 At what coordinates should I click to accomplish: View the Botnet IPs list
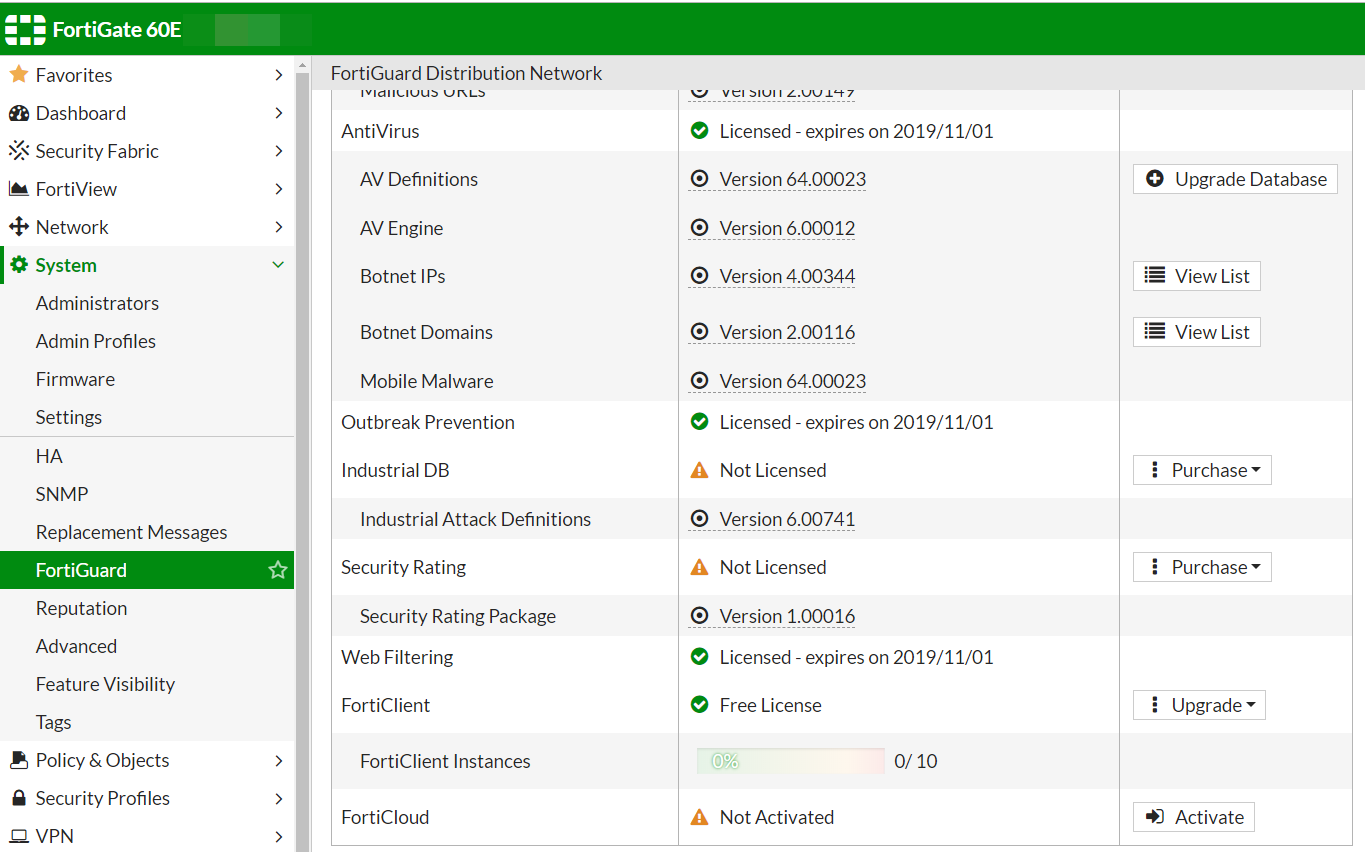pyautogui.click(x=1197, y=276)
